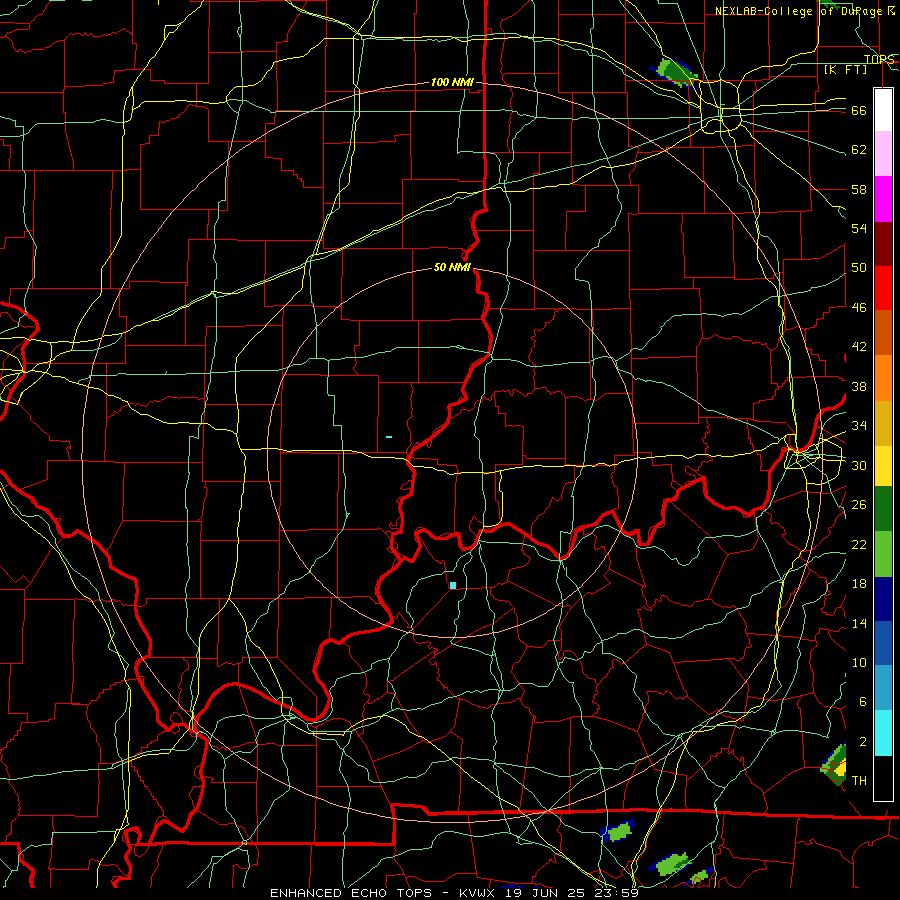Click the gold legend band
The width and height of the screenshot is (900, 900).
(x=883, y=423)
